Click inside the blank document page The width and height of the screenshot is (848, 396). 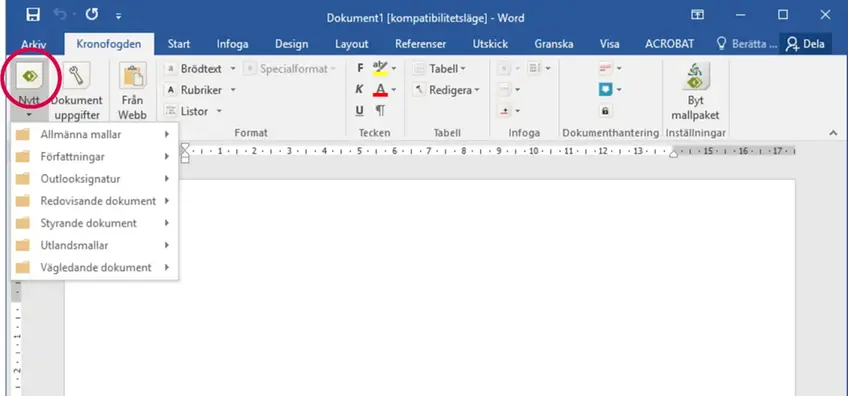pos(430,287)
